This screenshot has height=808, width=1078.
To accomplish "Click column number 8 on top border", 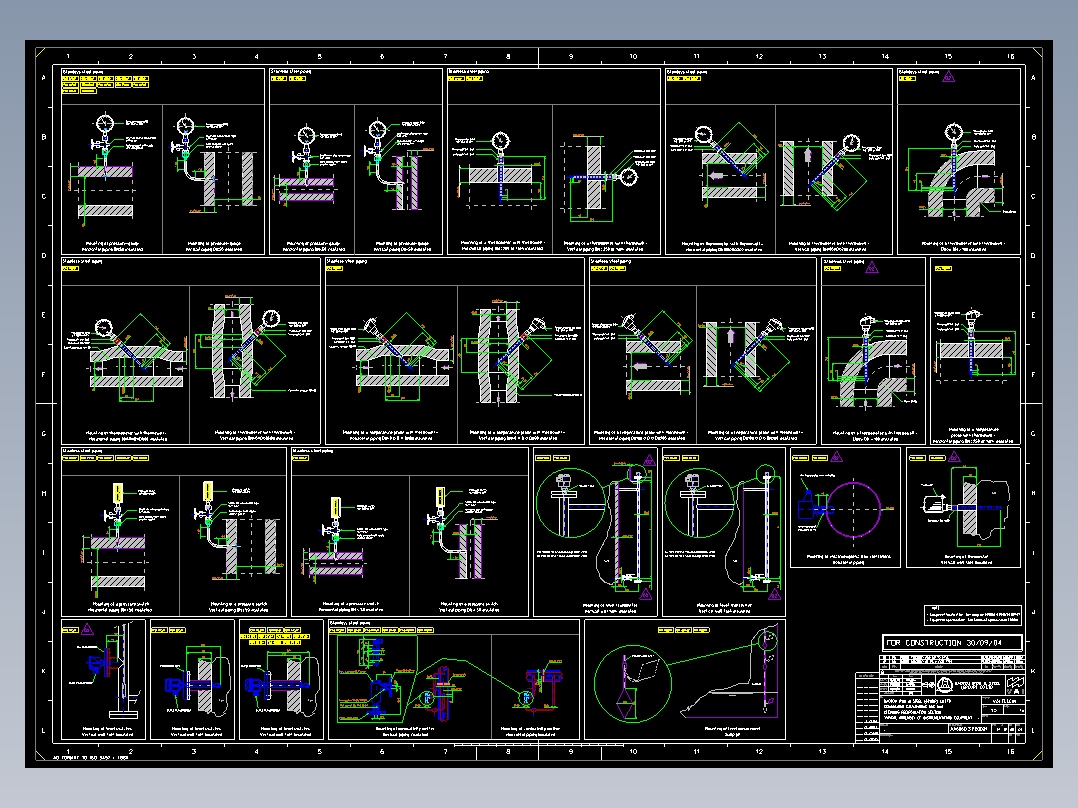I will click(x=508, y=56).
